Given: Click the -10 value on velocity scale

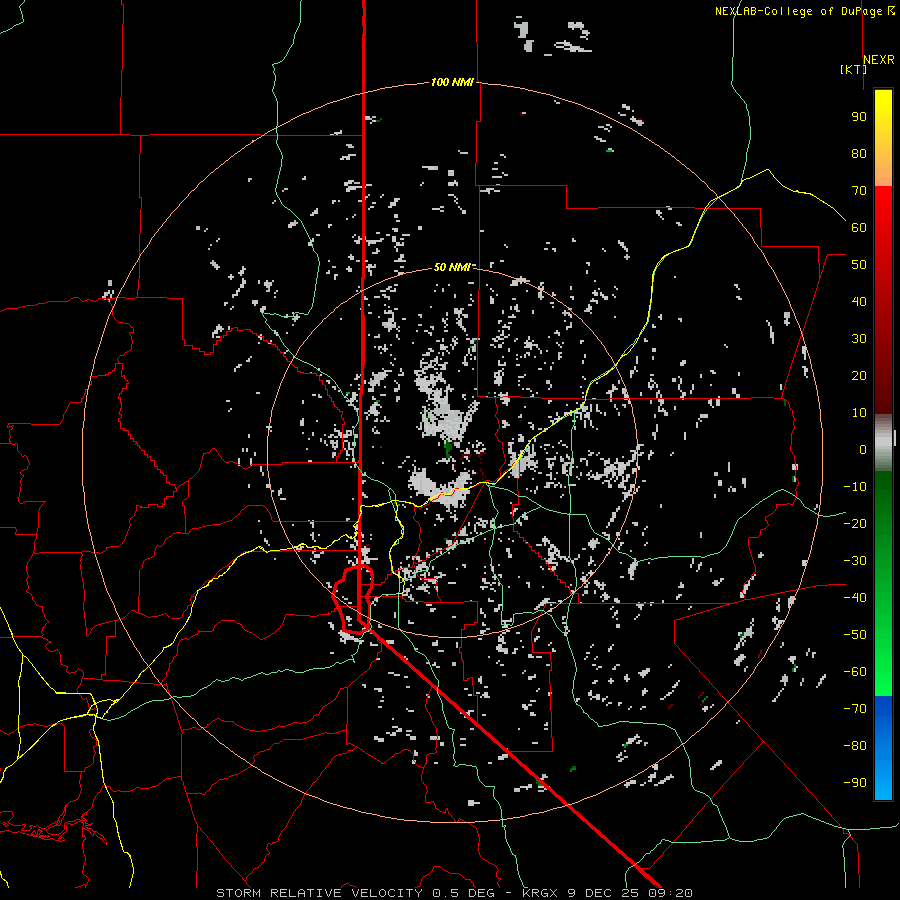Looking at the screenshot, I should (x=855, y=487).
